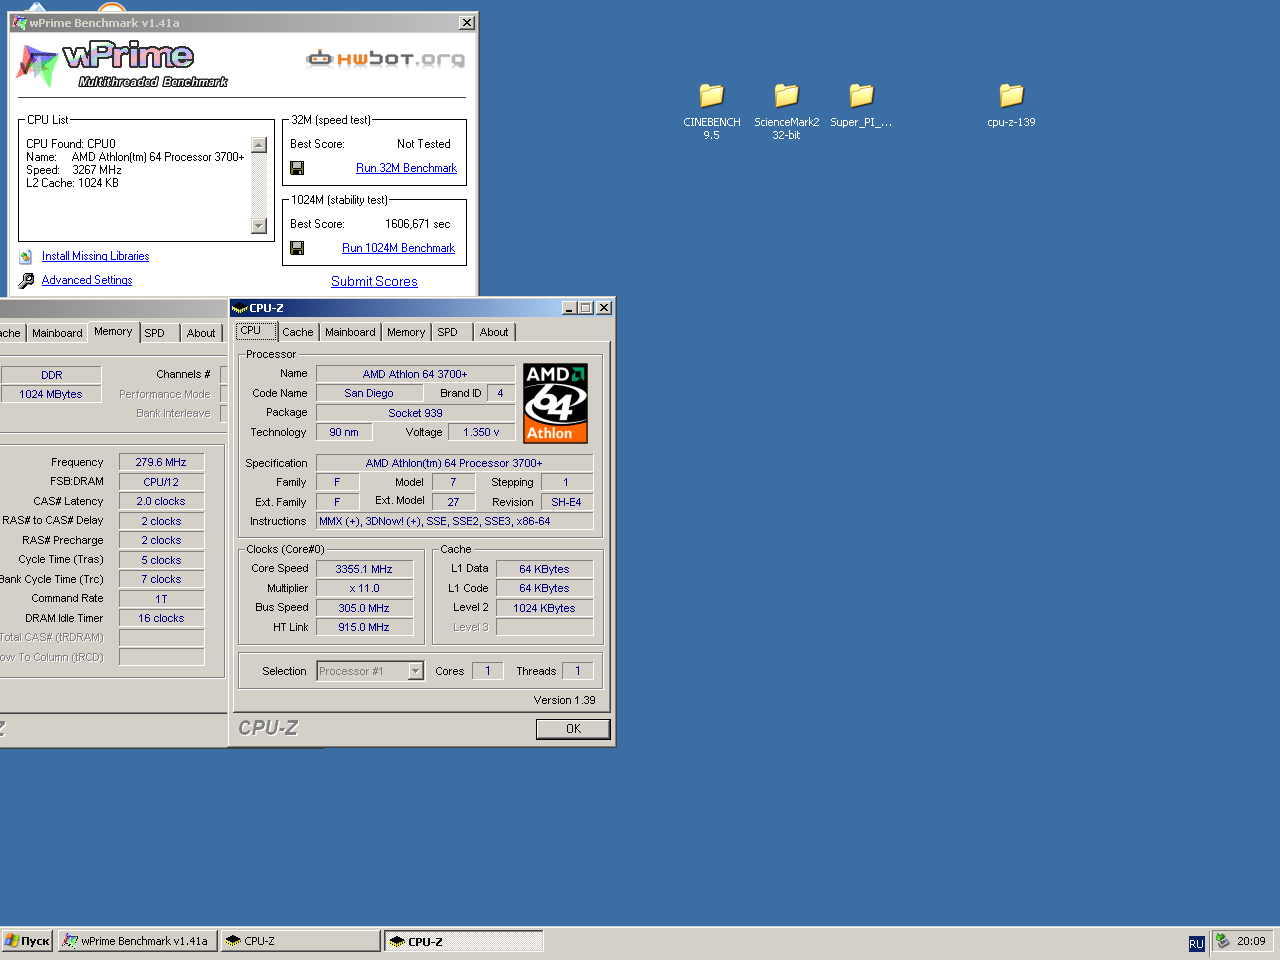Click the Specification AMD Athlon 64 3700+ field

click(x=454, y=463)
